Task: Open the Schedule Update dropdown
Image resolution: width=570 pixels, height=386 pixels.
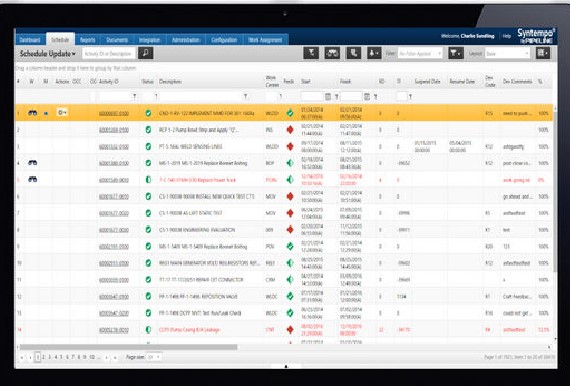Action: [48, 54]
